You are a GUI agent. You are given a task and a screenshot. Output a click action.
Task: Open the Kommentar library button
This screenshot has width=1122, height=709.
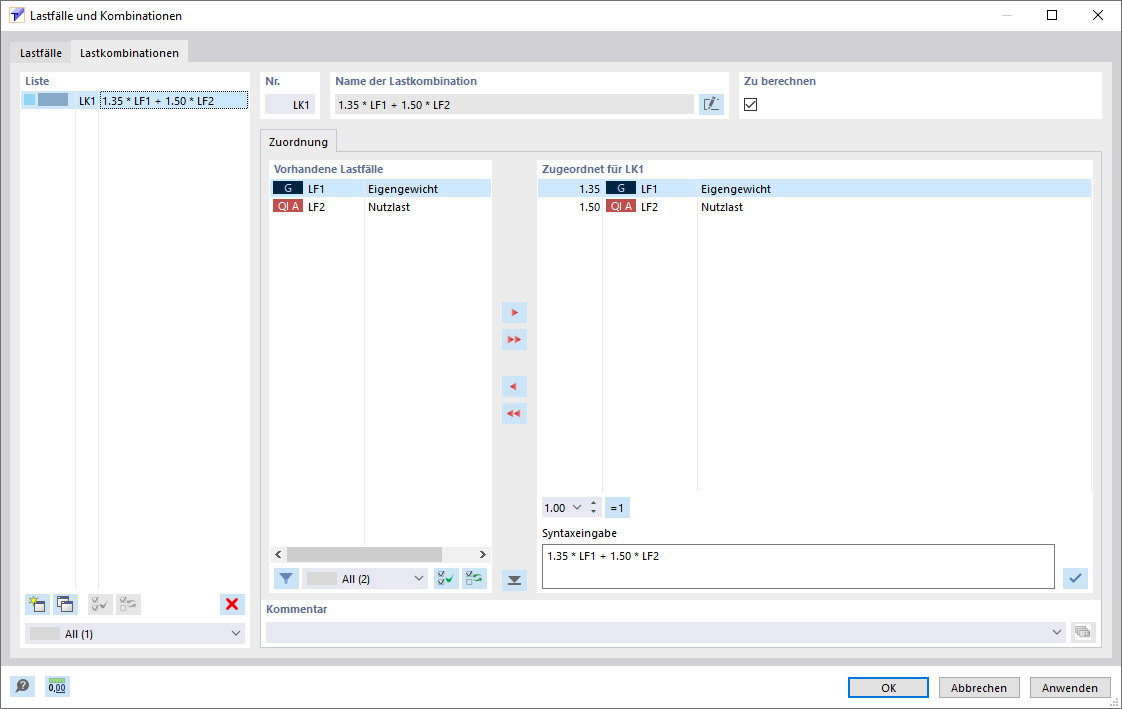click(x=1083, y=632)
